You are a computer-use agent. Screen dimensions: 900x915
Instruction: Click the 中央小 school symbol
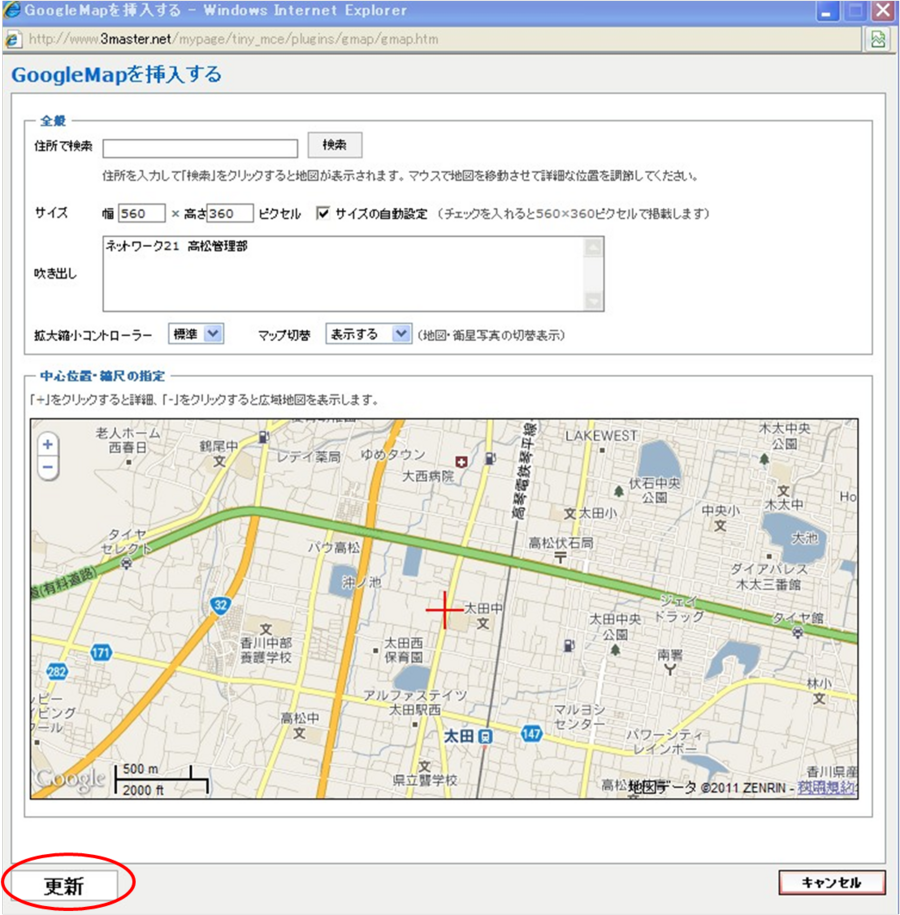[x=720, y=525]
